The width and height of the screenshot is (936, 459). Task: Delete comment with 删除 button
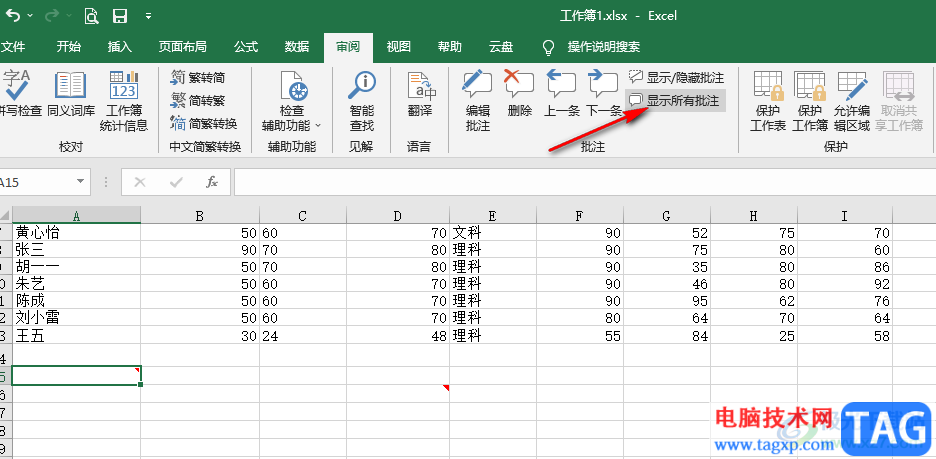coord(519,93)
